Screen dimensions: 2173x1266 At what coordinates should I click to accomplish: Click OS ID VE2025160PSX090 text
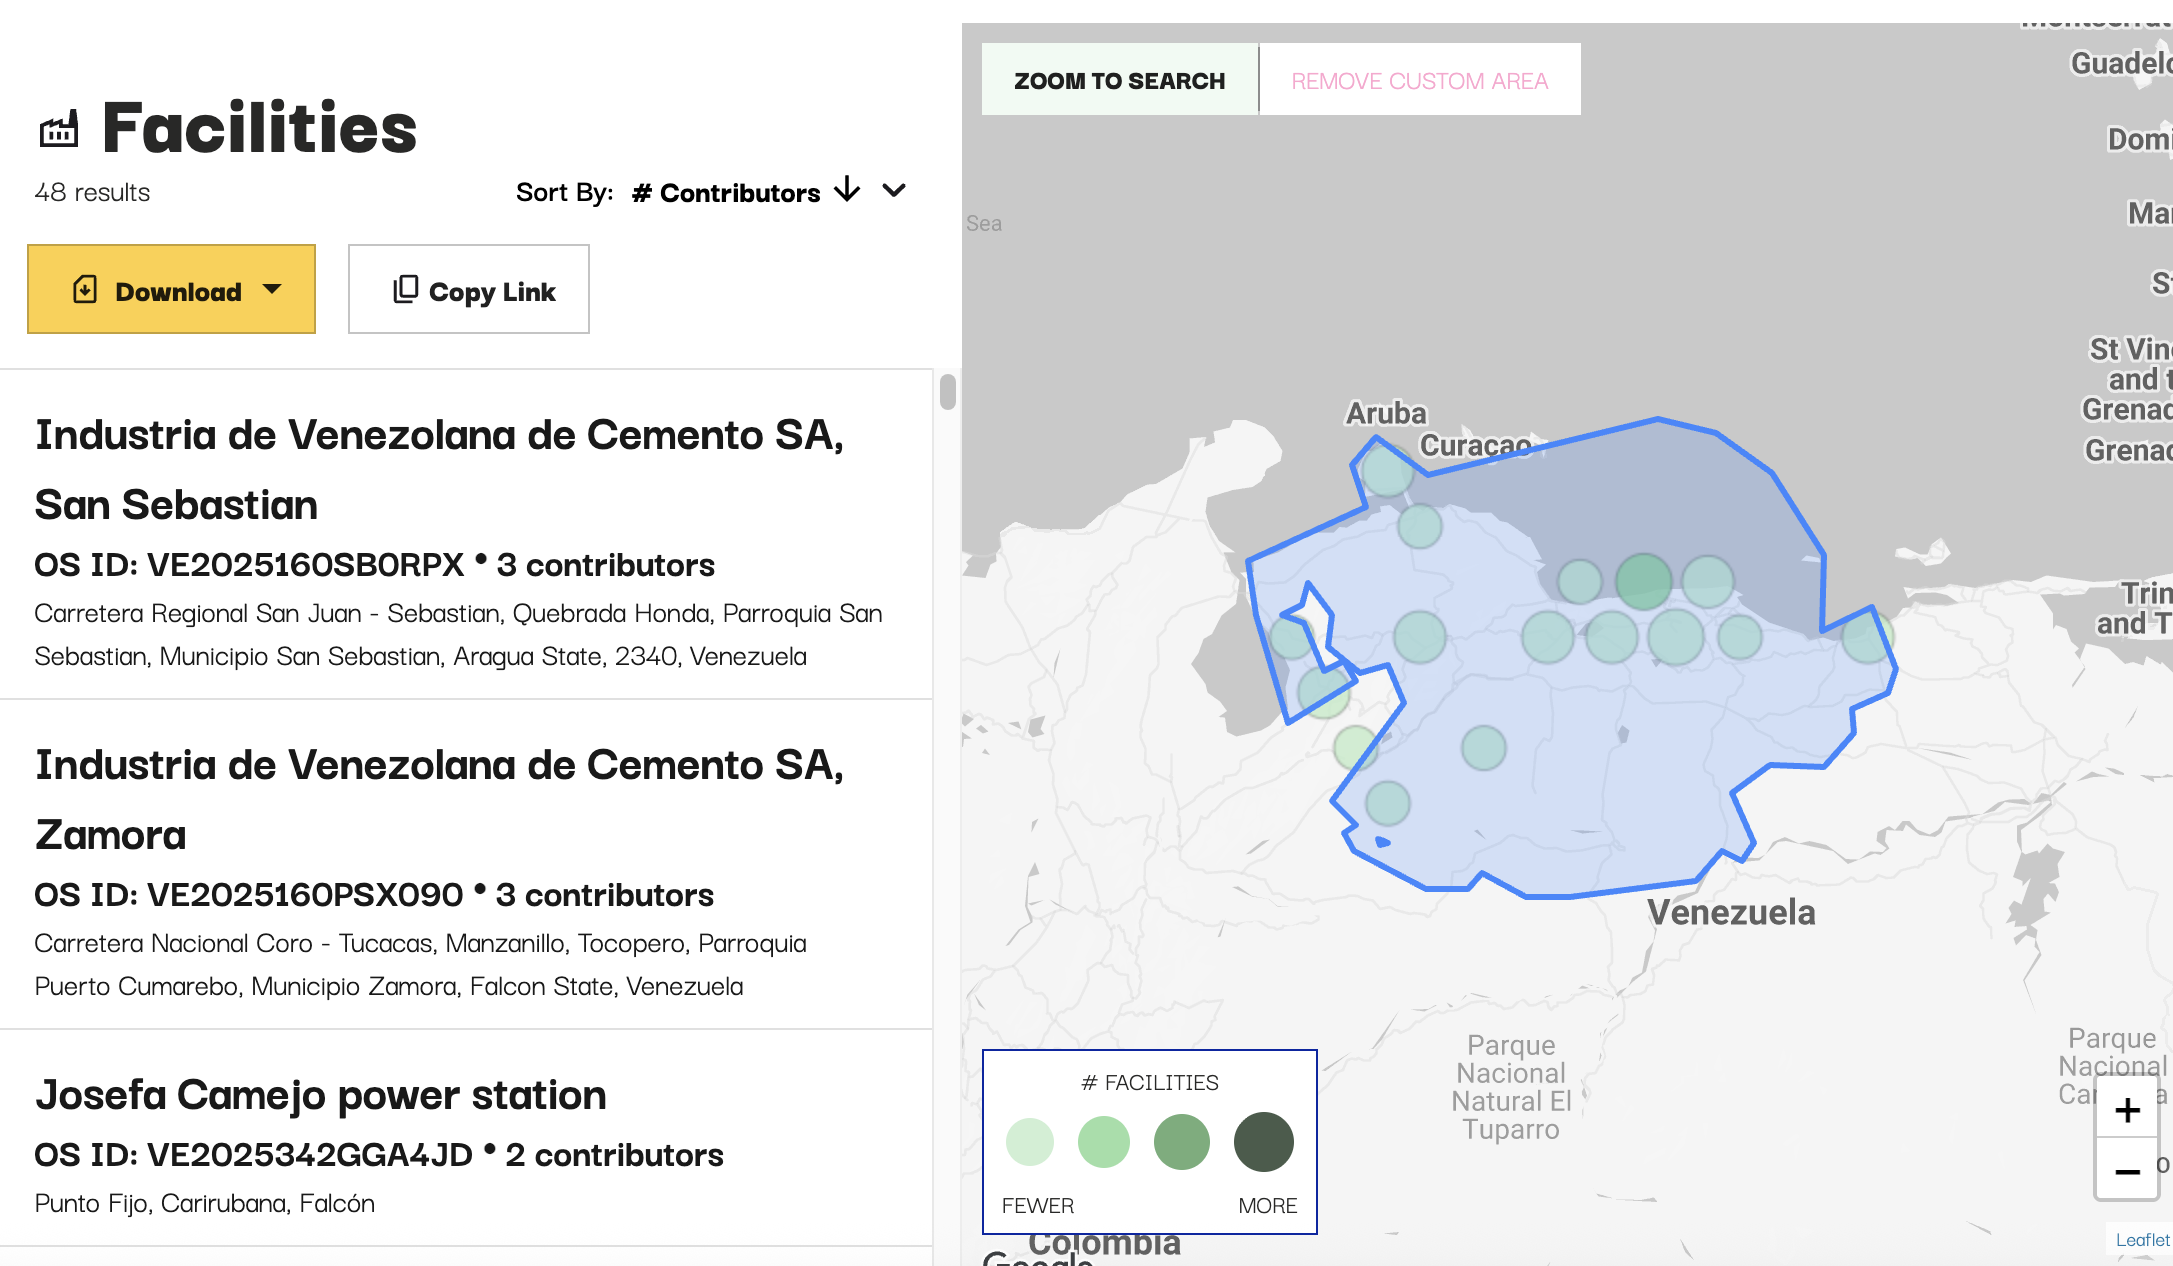tap(249, 895)
